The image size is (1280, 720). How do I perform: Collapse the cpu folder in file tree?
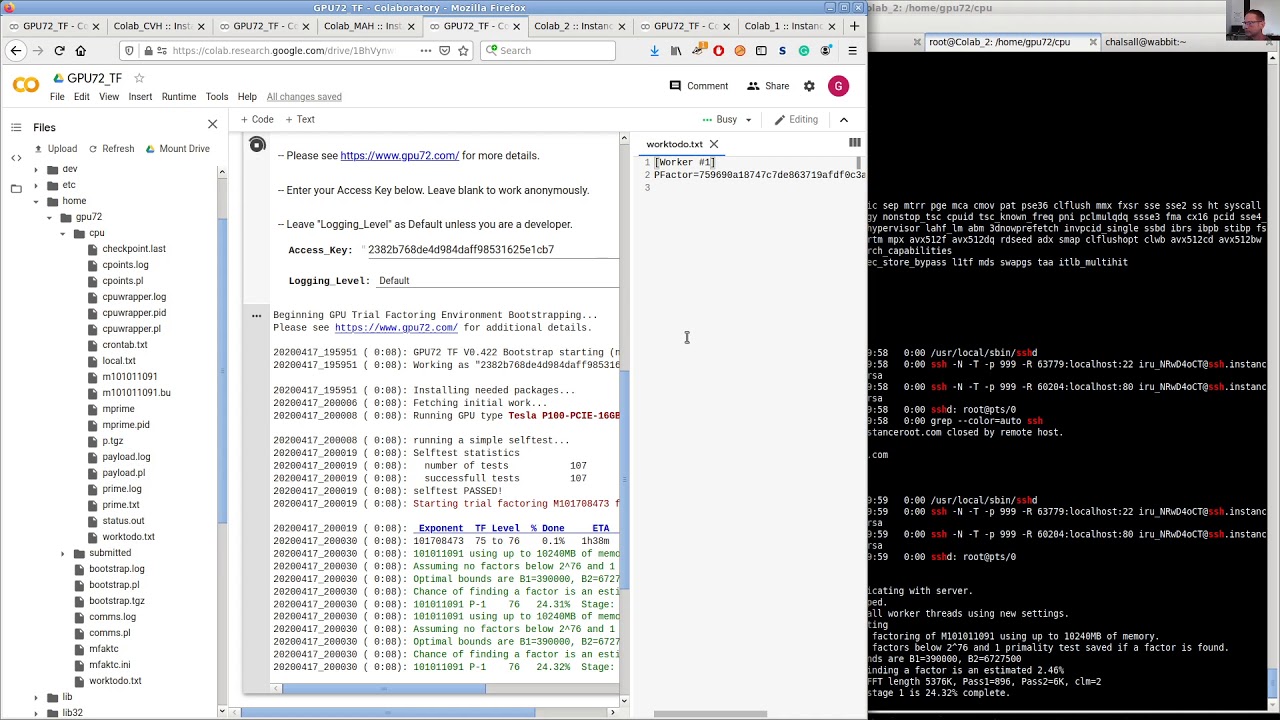pos(62,233)
